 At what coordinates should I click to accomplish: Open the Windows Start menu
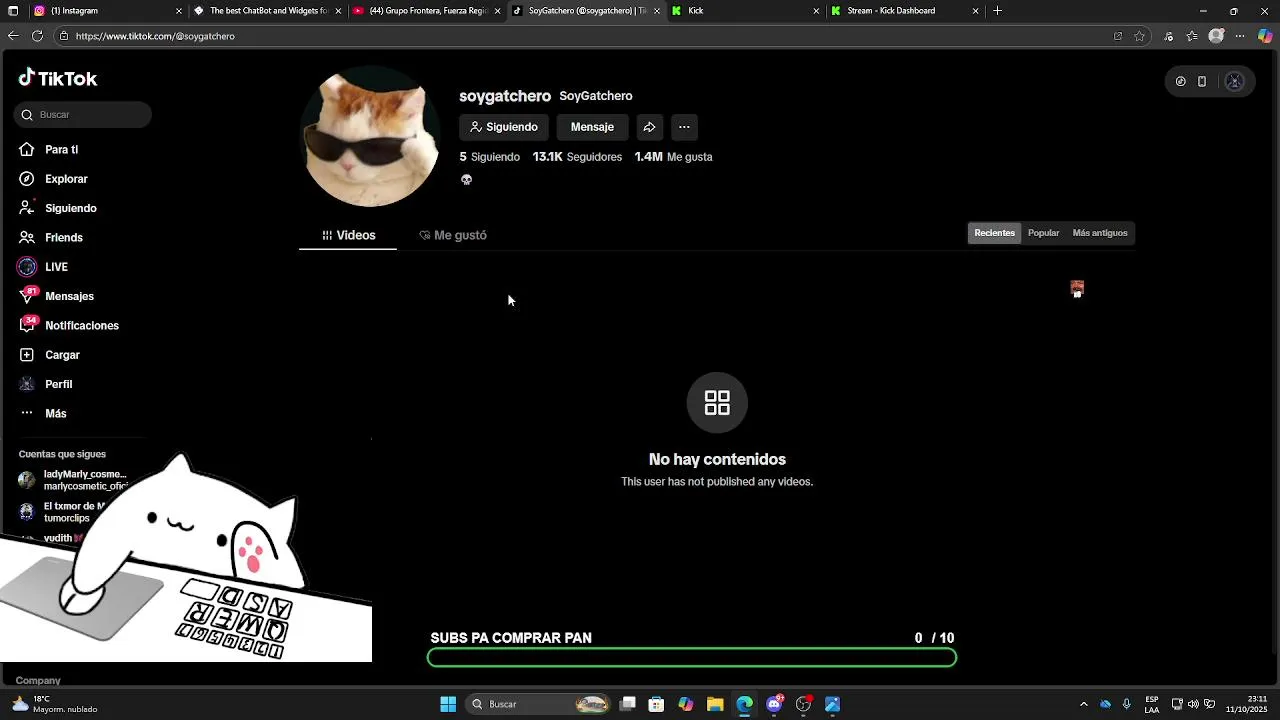pyautogui.click(x=448, y=704)
